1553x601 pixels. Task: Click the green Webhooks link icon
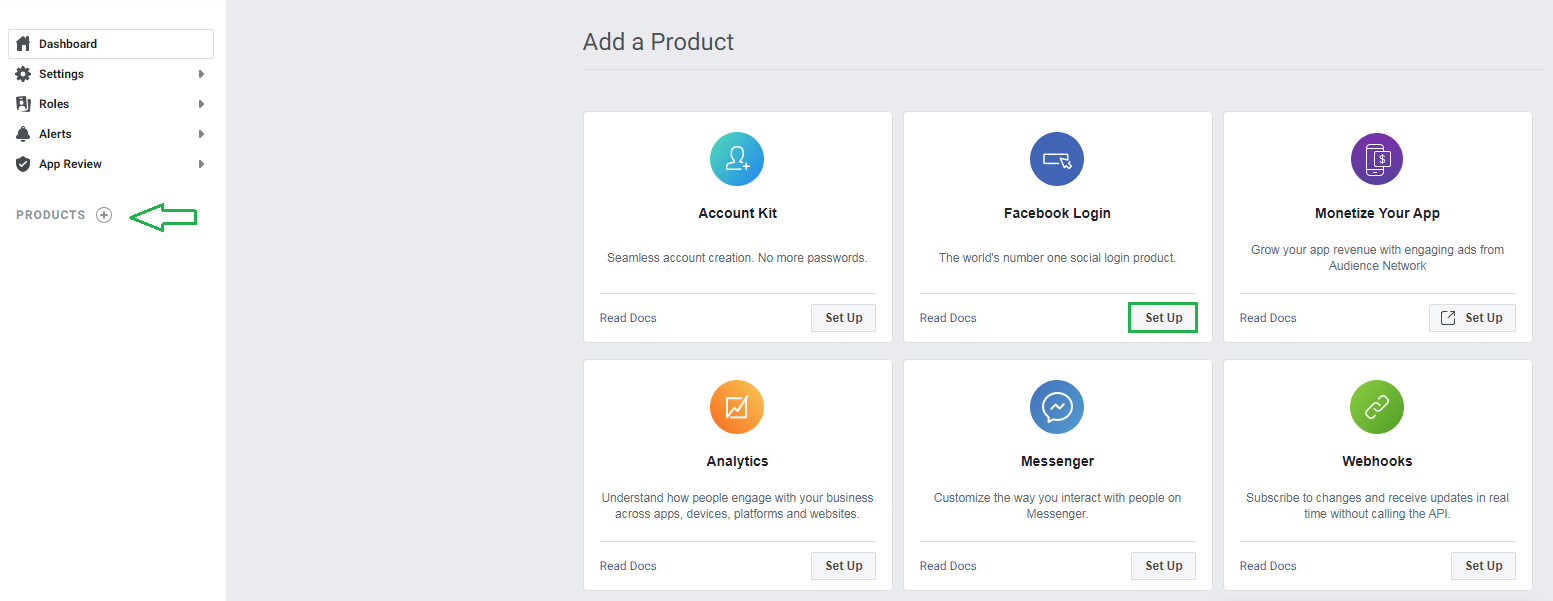(x=1377, y=407)
